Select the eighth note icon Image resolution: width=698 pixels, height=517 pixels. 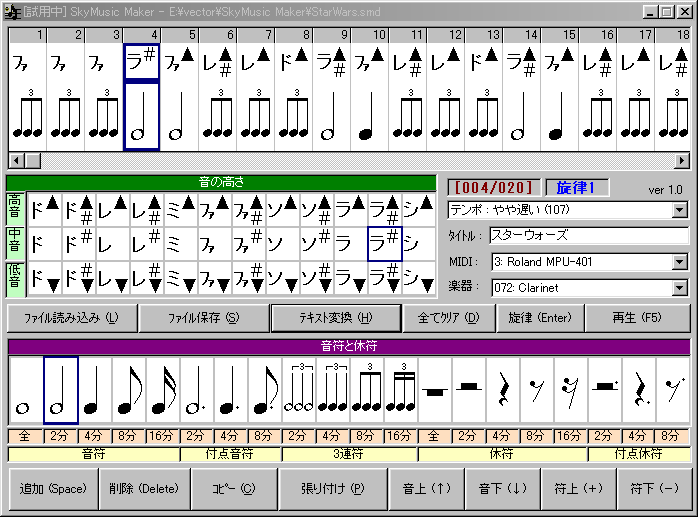click(x=128, y=391)
